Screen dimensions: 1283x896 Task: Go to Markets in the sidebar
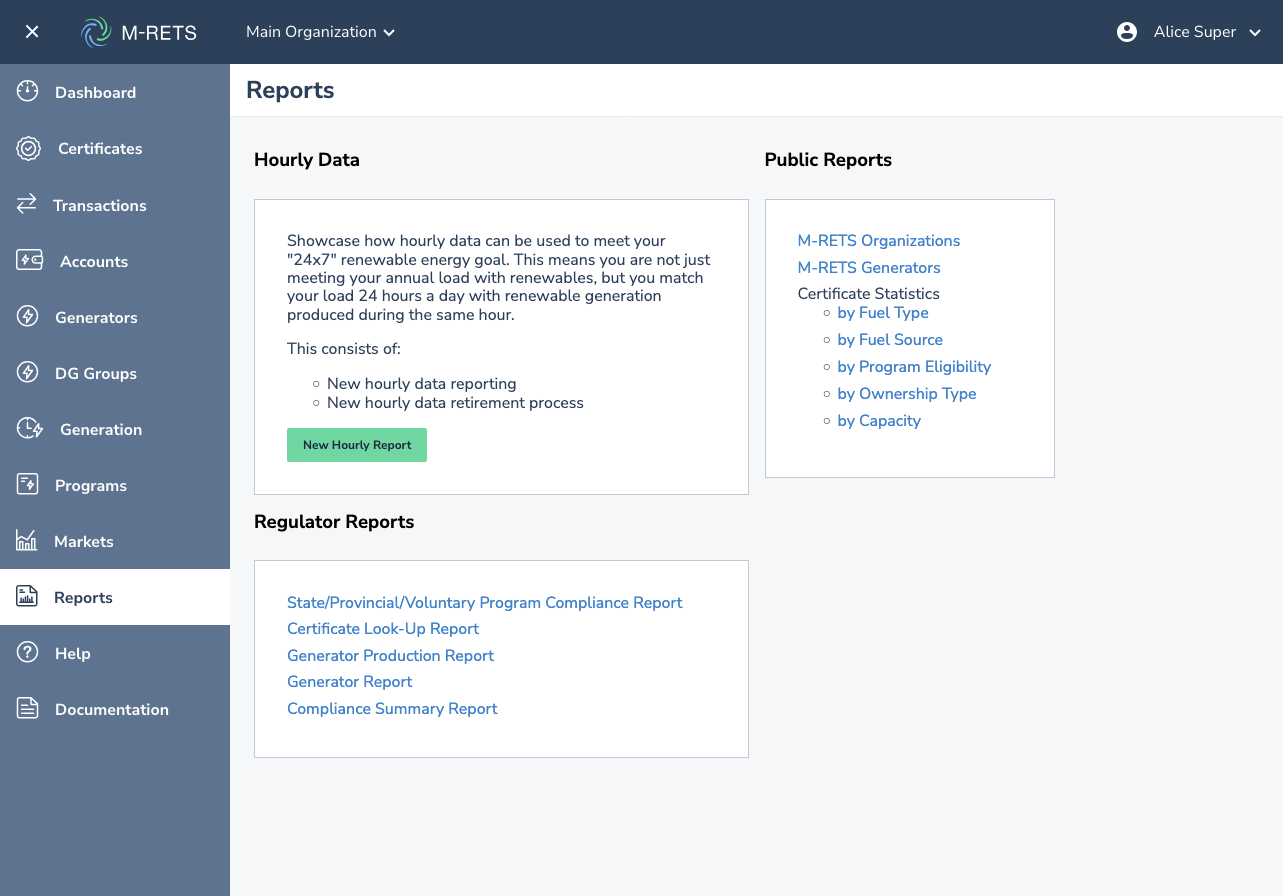point(115,540)
